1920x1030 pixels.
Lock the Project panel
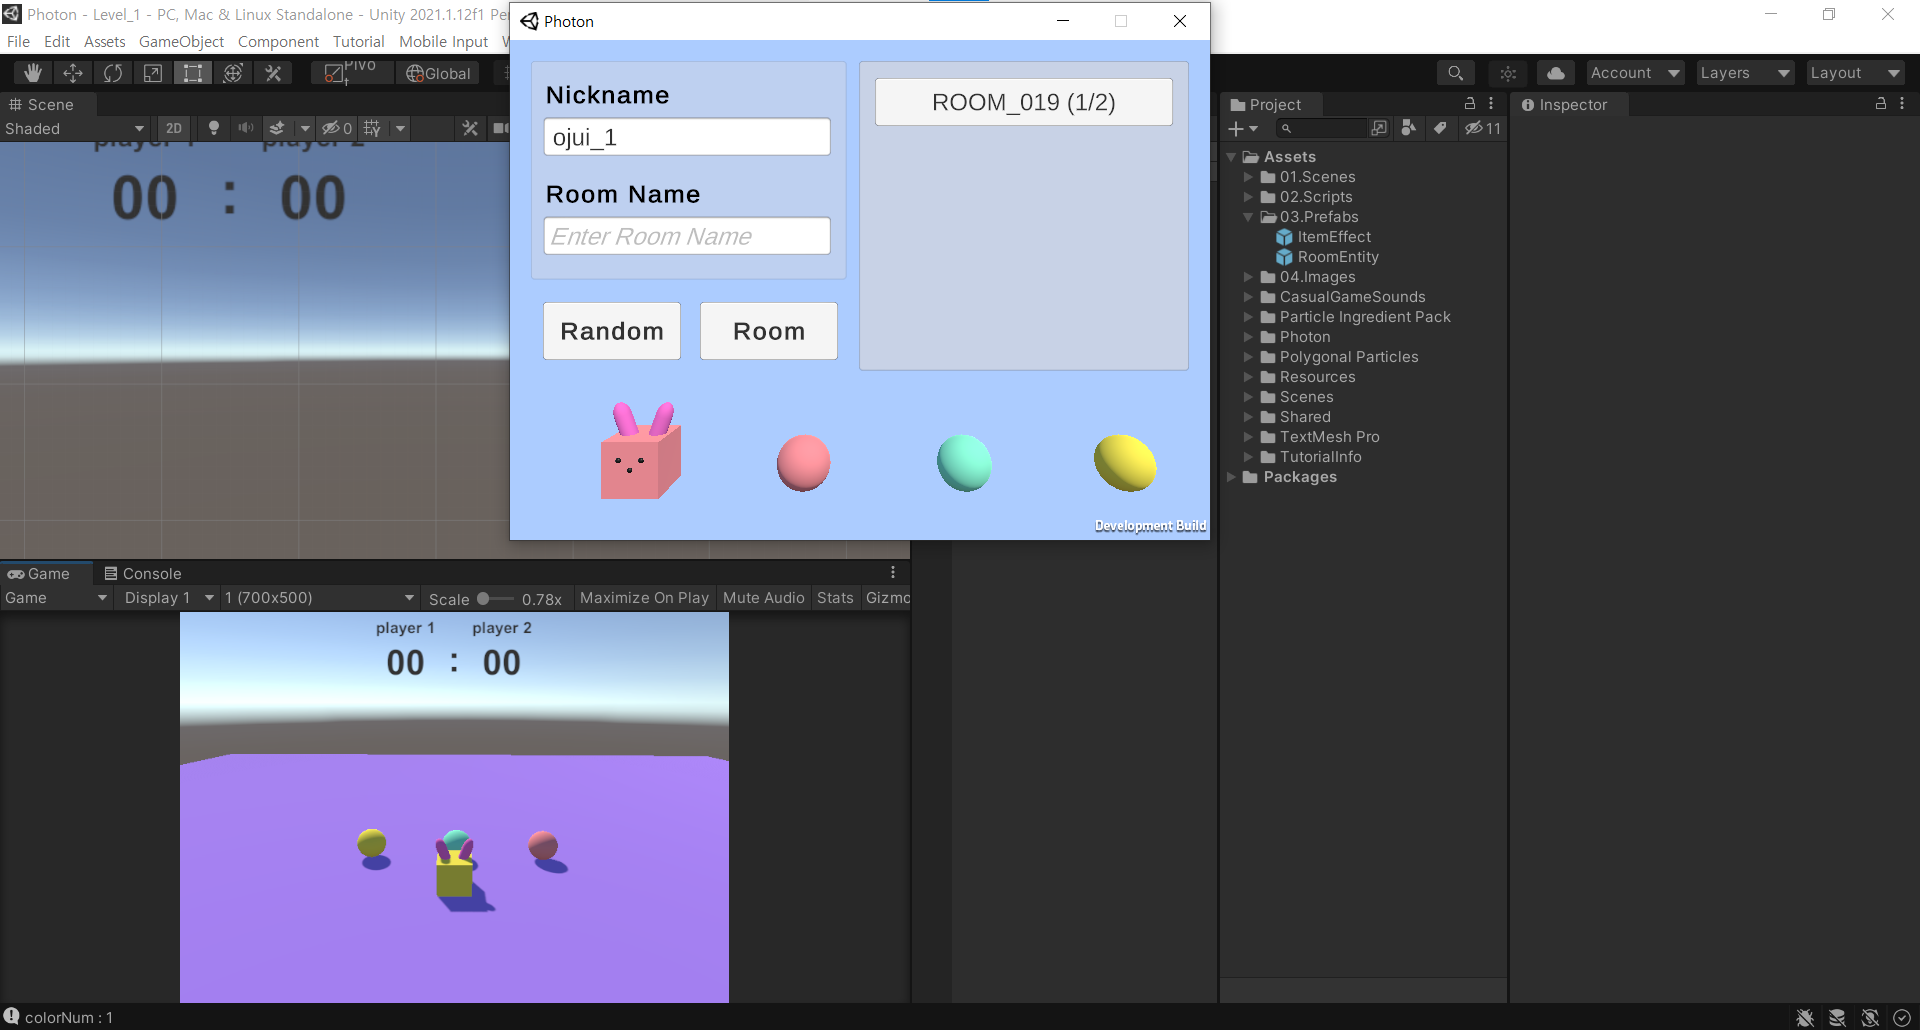click(x=1470, y=104)
